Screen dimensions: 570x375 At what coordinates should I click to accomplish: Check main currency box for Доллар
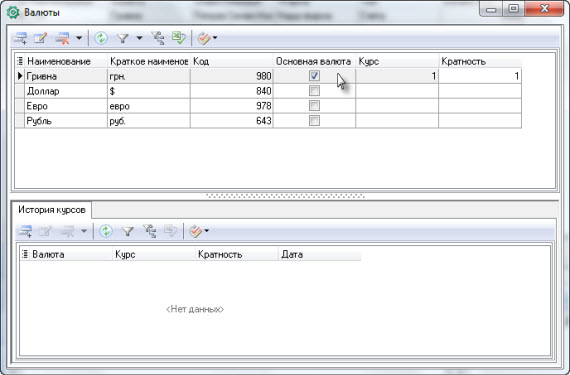314,91
